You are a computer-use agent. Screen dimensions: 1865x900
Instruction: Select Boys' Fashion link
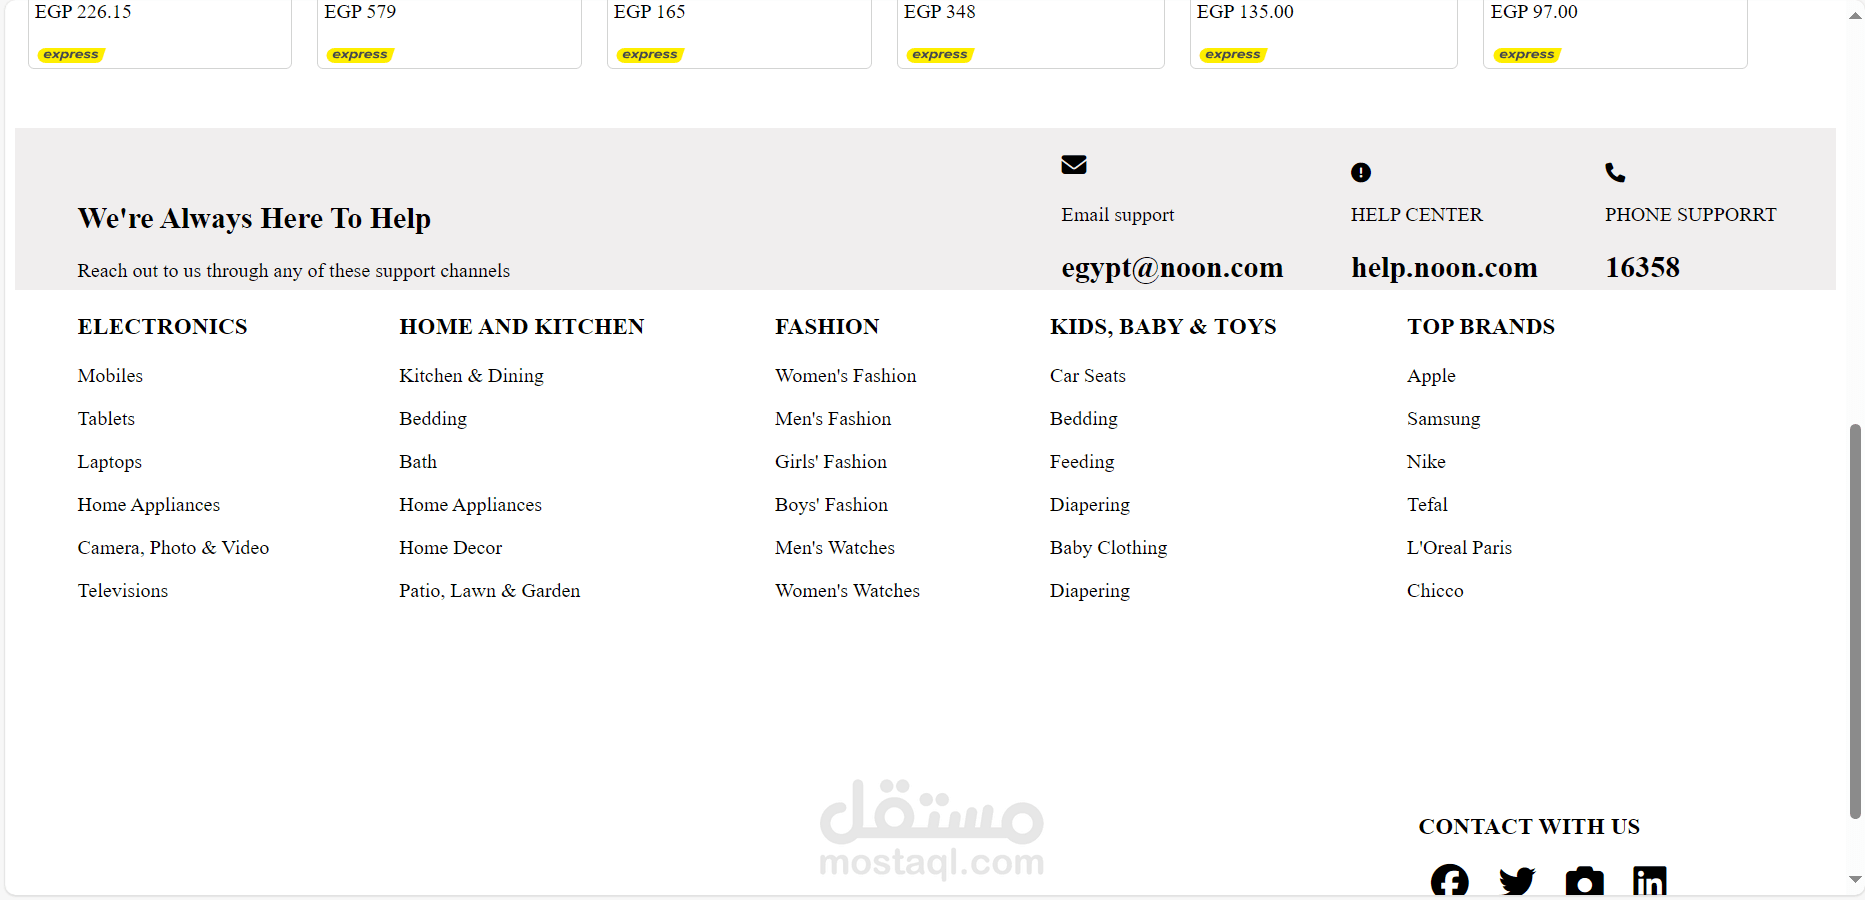pos(831,505)
